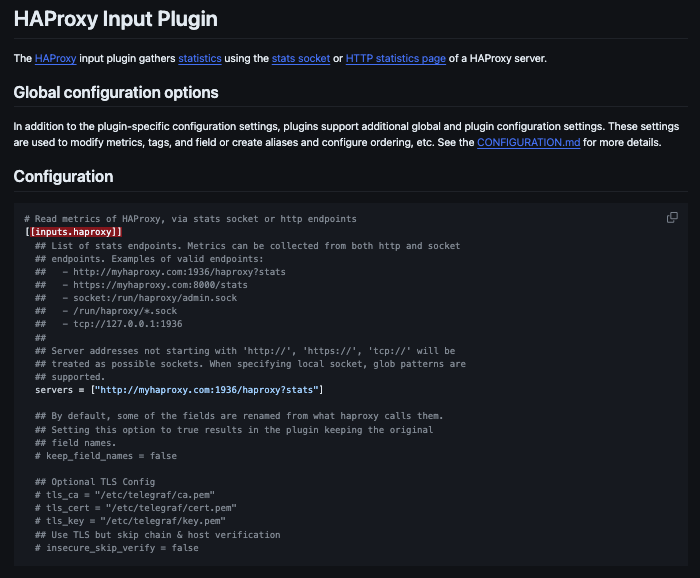The image size is (700, 578).
Task: Click the '## By default, some of the fields' comment
Action: [239, 416]
